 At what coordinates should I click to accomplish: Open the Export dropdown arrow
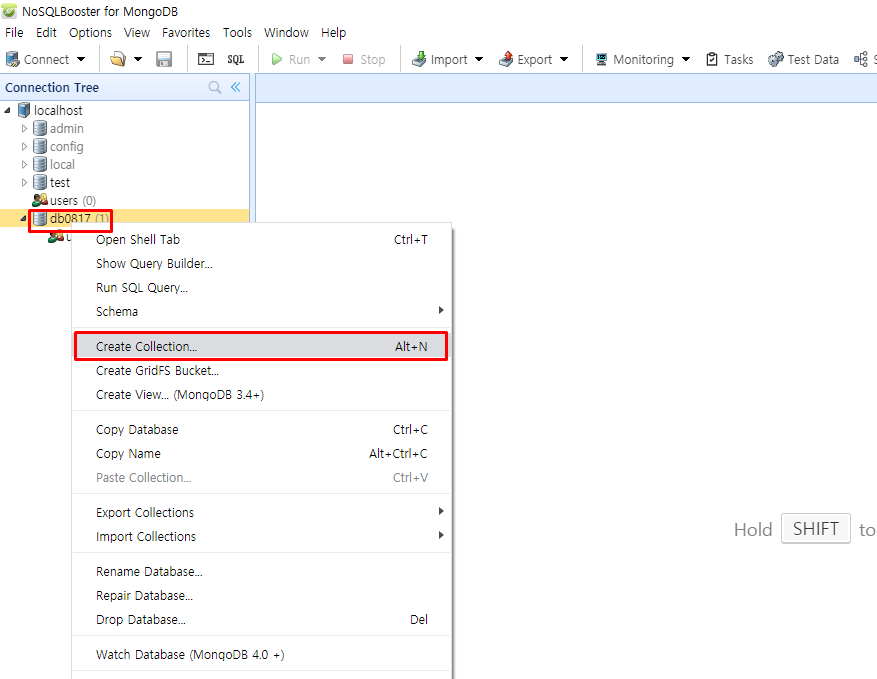(564, 59)
